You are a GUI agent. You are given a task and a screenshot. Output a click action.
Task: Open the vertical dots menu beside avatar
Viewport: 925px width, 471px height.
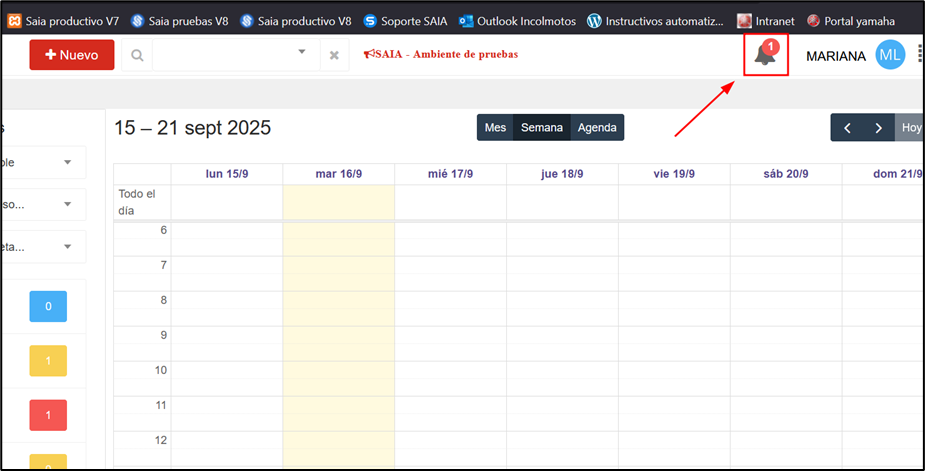point(919,55)
